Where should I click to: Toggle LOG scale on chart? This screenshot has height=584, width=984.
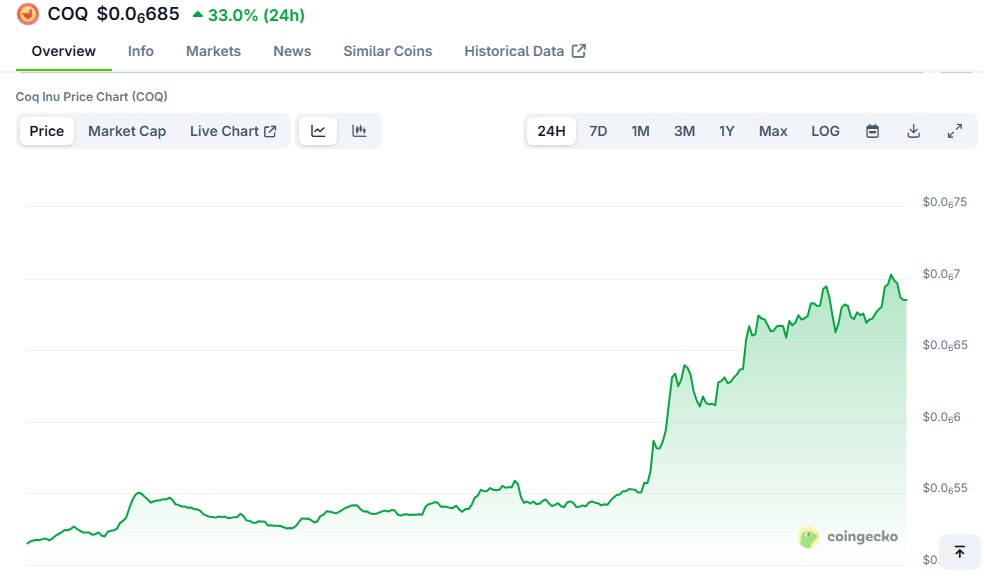[x=825, y=131]
